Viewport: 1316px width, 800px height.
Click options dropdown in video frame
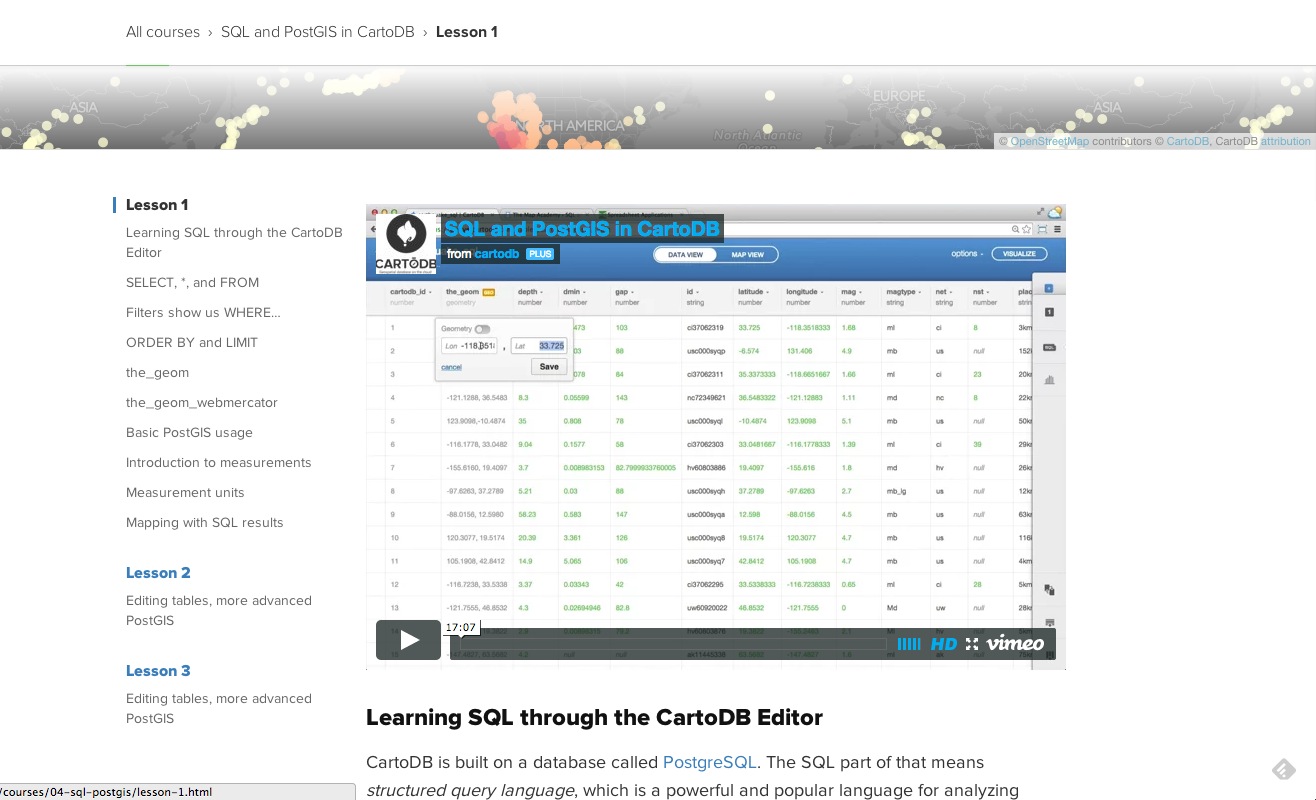click(x=966, y=254)
